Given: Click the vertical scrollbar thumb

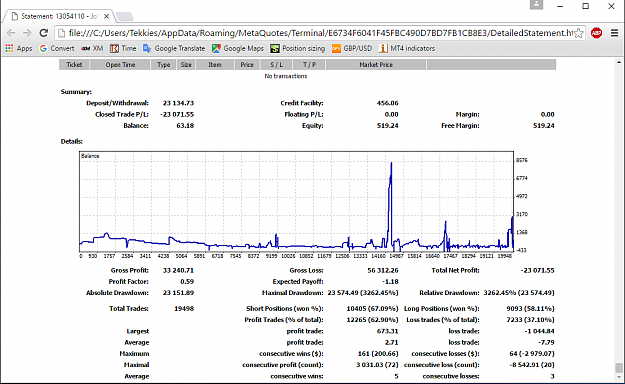Looking at the screenshot, I should (619, 367).
